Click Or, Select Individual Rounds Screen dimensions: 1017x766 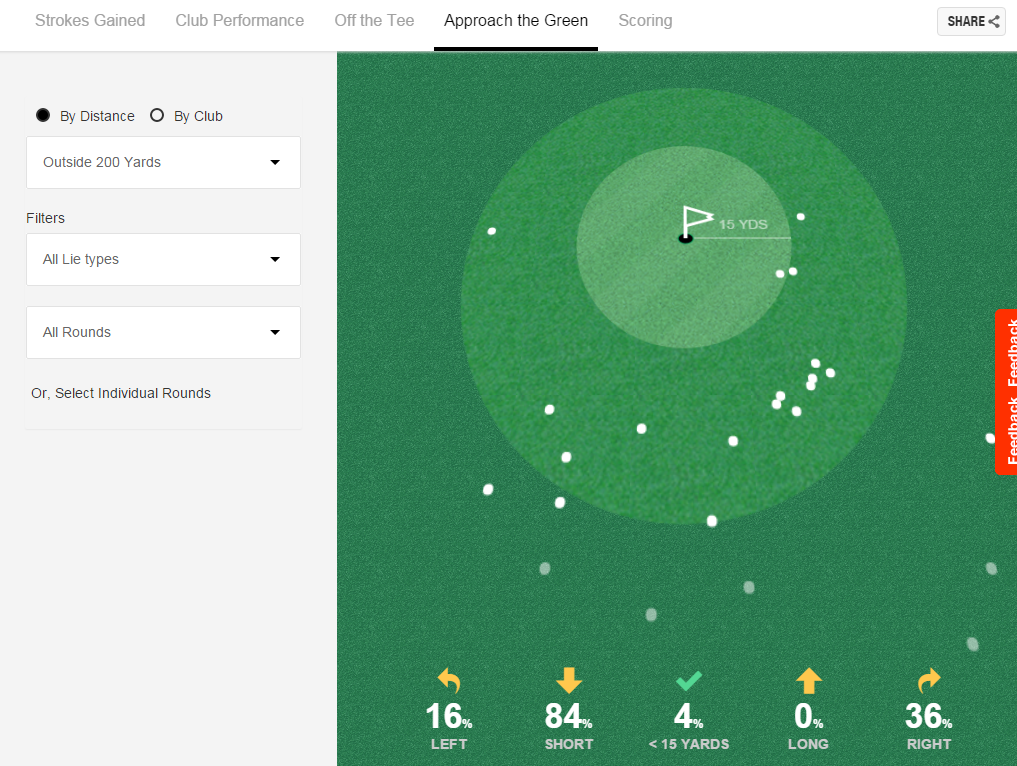[x=121, y=393]
